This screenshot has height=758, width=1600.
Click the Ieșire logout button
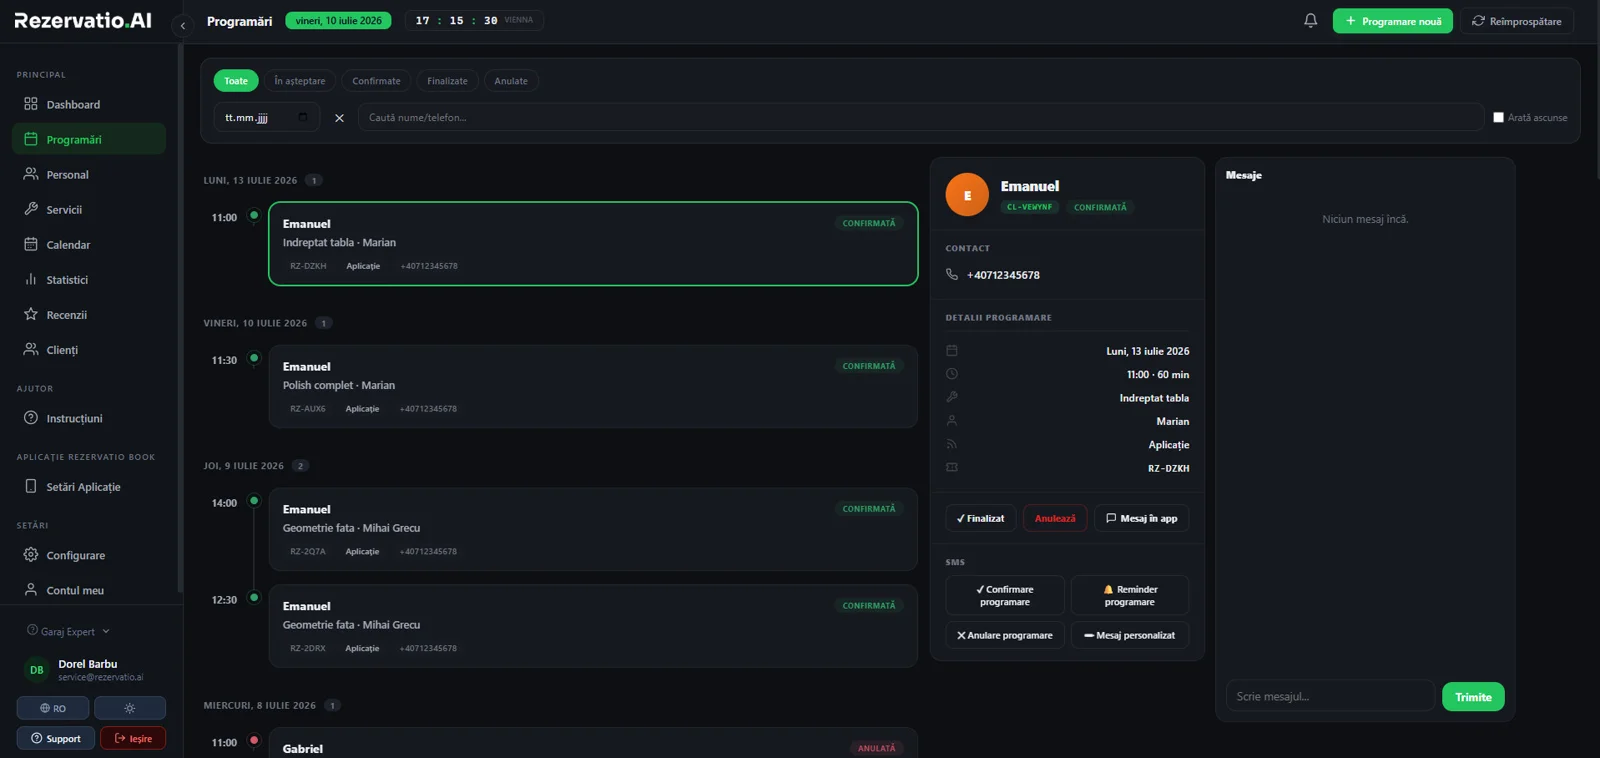(133, 738)
